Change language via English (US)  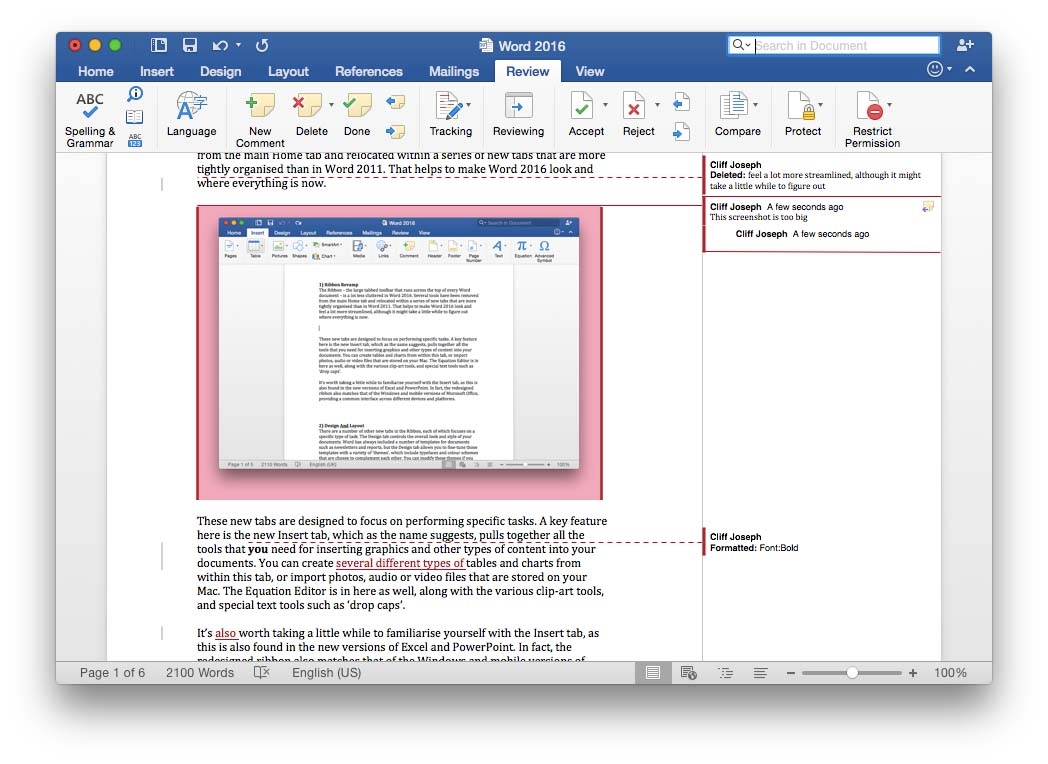point(326,672)
